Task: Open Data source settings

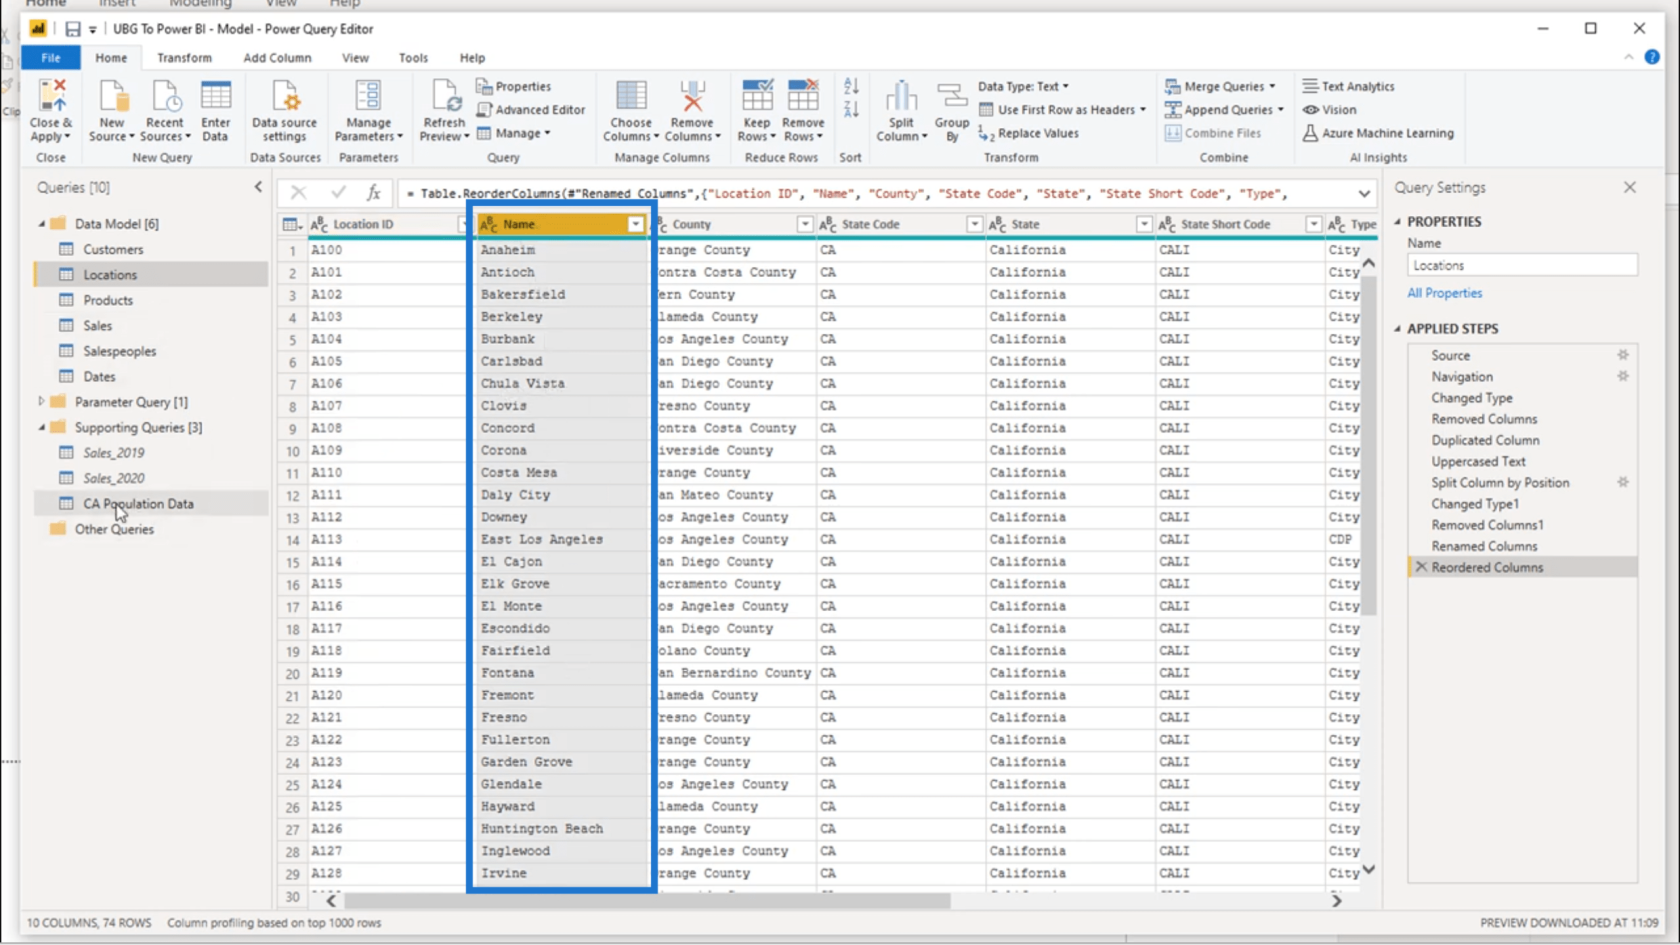Action: click(285, 95)
